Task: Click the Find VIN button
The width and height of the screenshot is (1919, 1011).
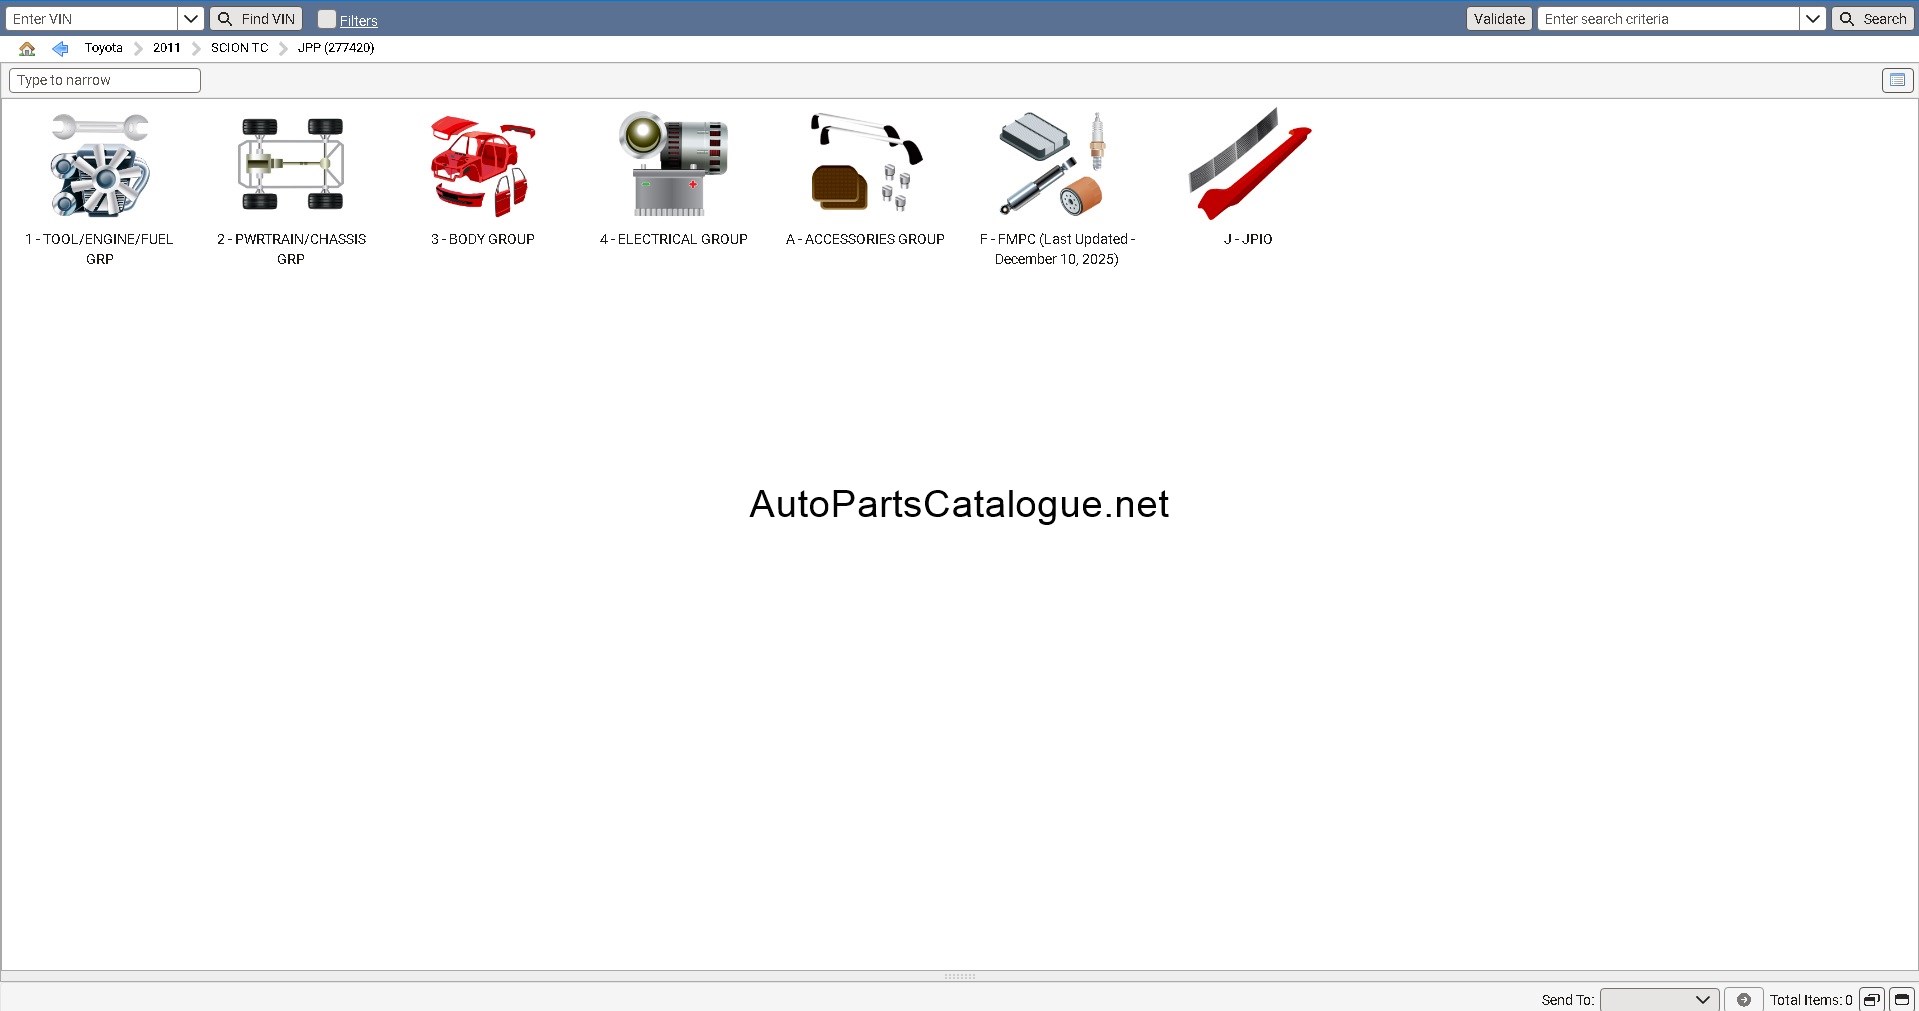Action: coord(256,19)
